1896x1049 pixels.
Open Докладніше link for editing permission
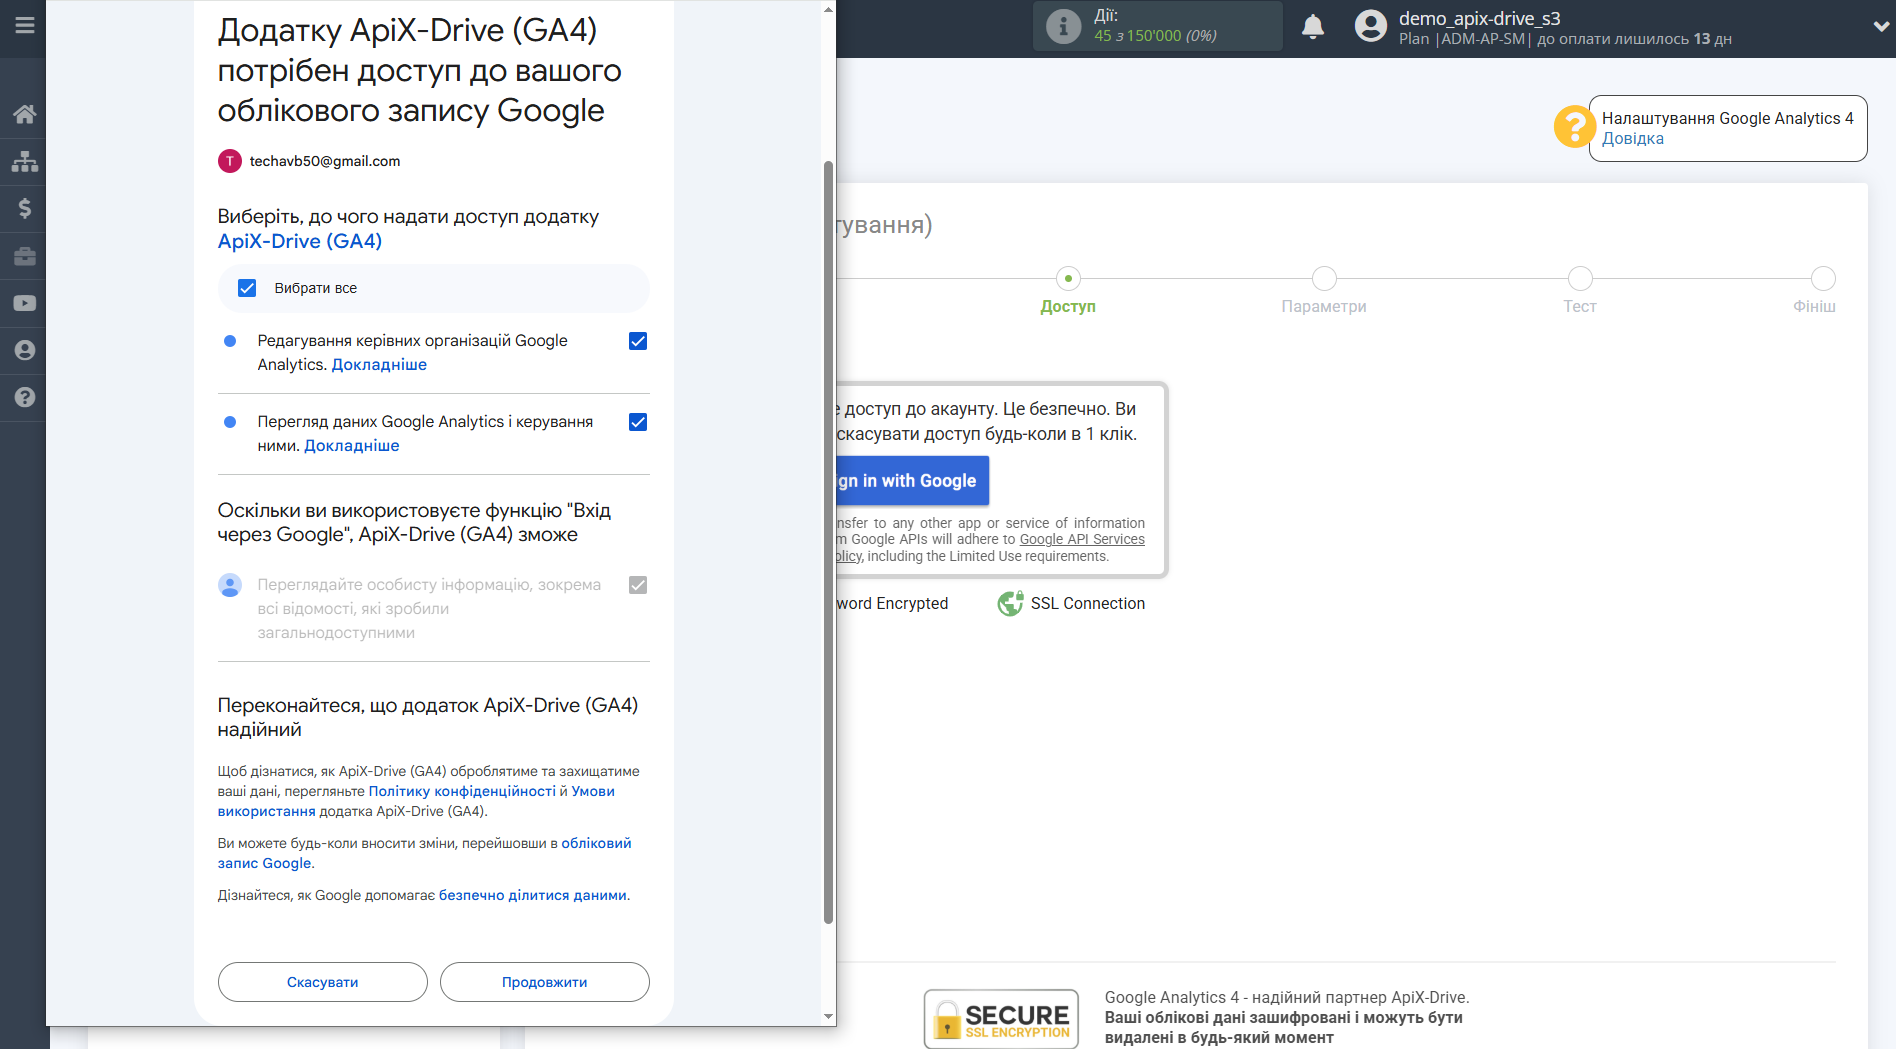pyautogui.click(x=379, y=365)
